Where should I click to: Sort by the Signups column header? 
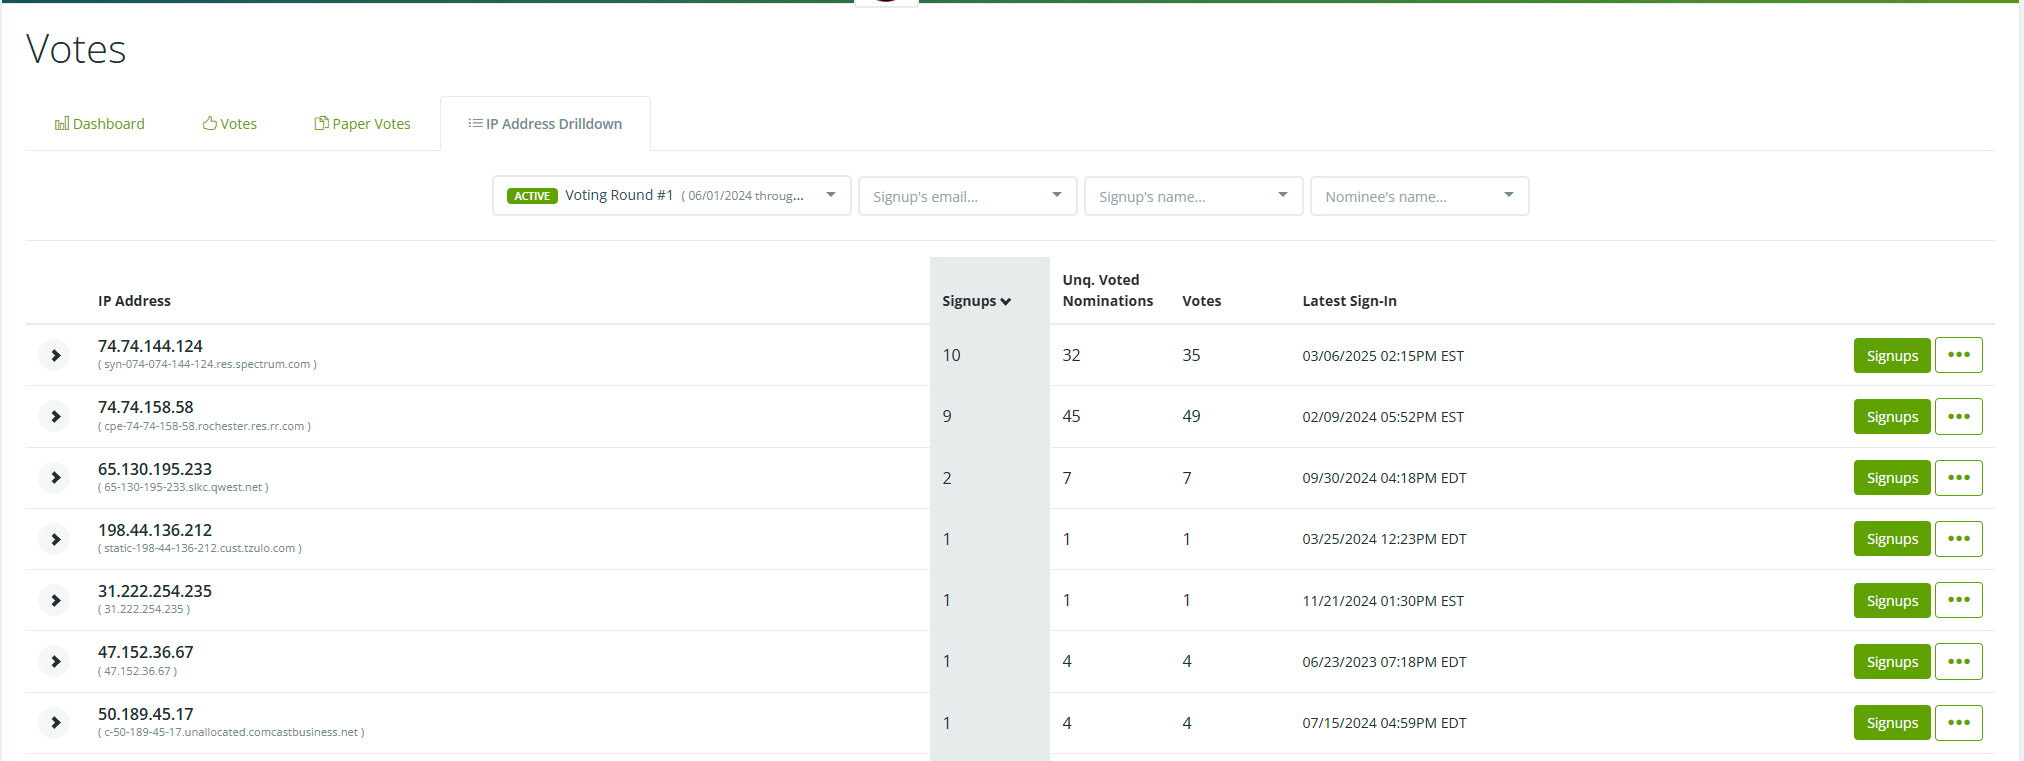pyautogui.click(x=976, y=301)
